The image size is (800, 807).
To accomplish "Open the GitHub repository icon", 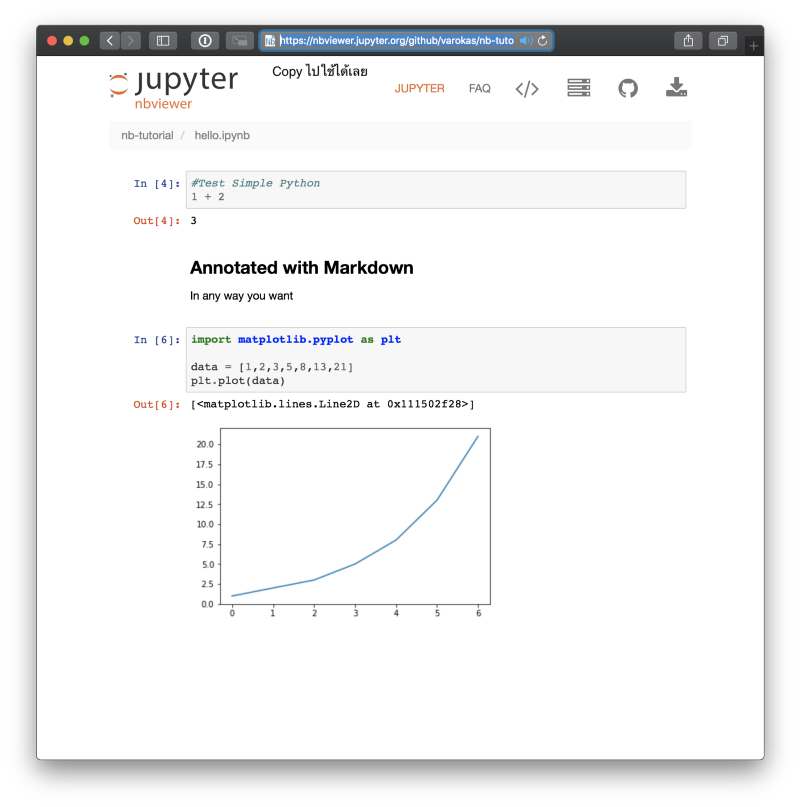I will click(x=628, y=89).
